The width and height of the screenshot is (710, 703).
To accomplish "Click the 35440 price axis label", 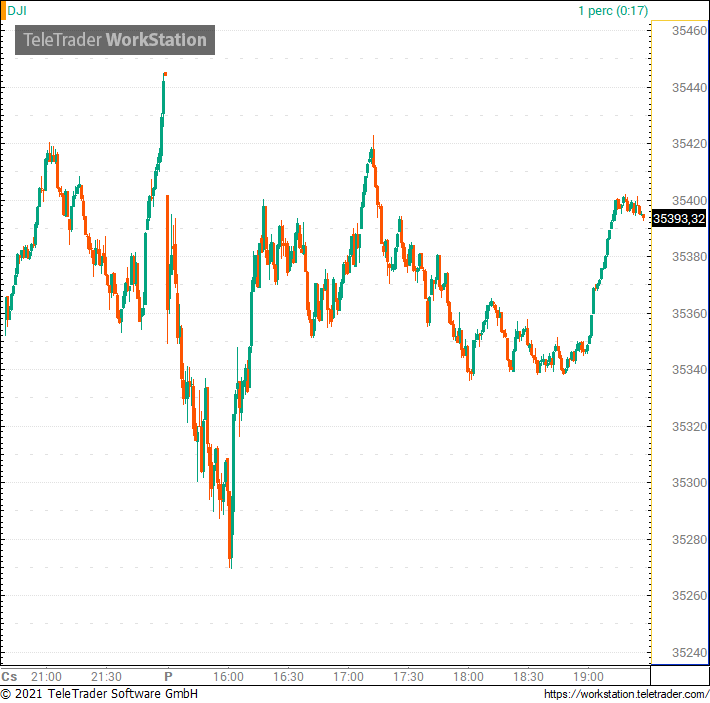I will click(689, 87).
